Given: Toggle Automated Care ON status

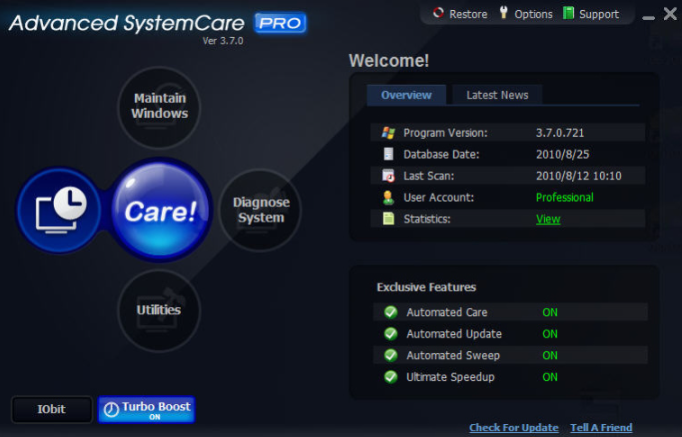Looking at the screenshot, I should [550, 312].
